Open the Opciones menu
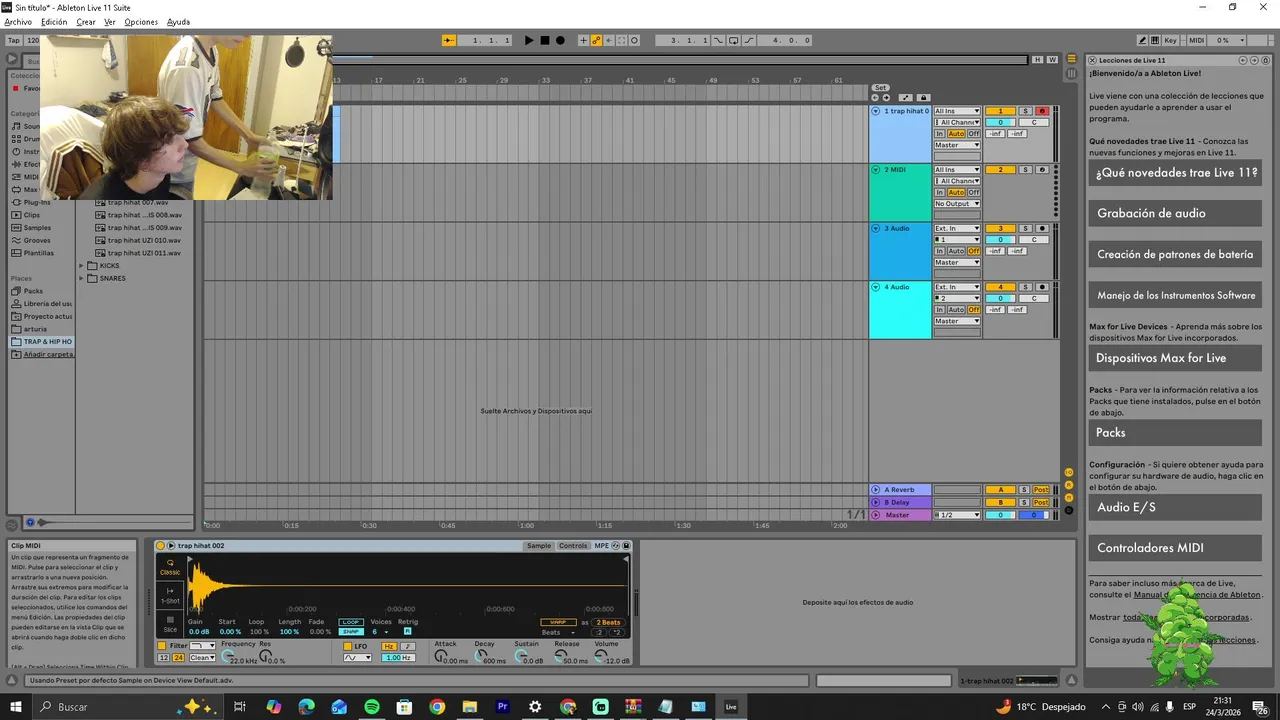This screenshot has height=720, width=1280. [x=141, y=22]
